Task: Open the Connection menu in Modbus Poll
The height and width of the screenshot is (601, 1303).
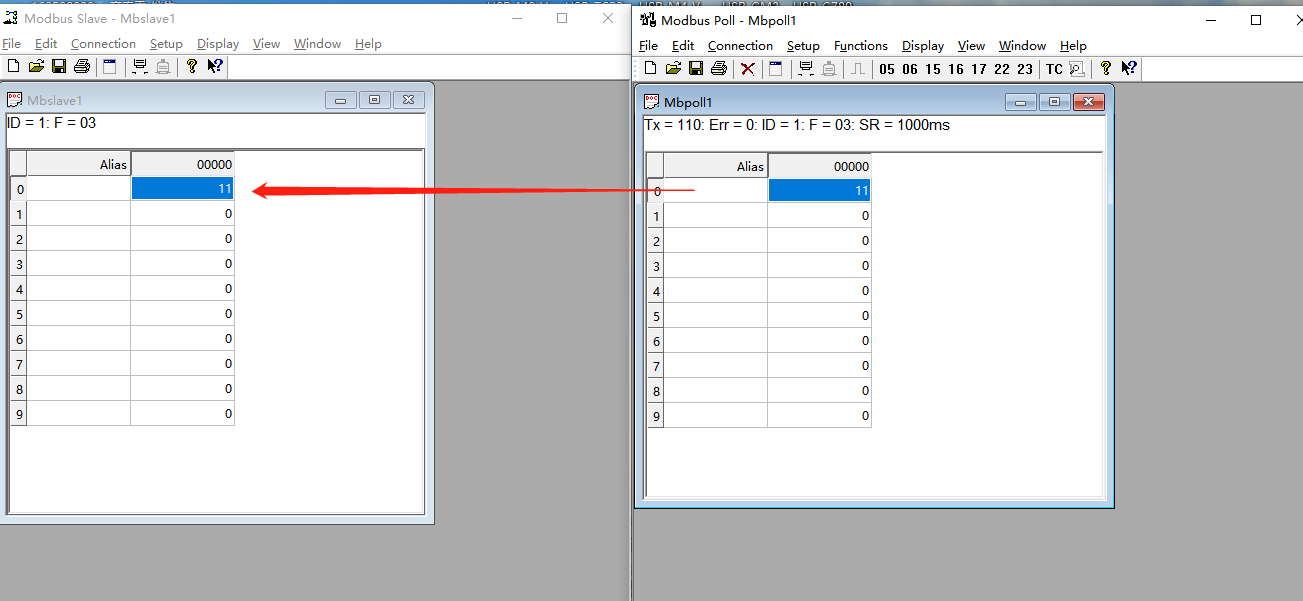Action: point(740,46)
